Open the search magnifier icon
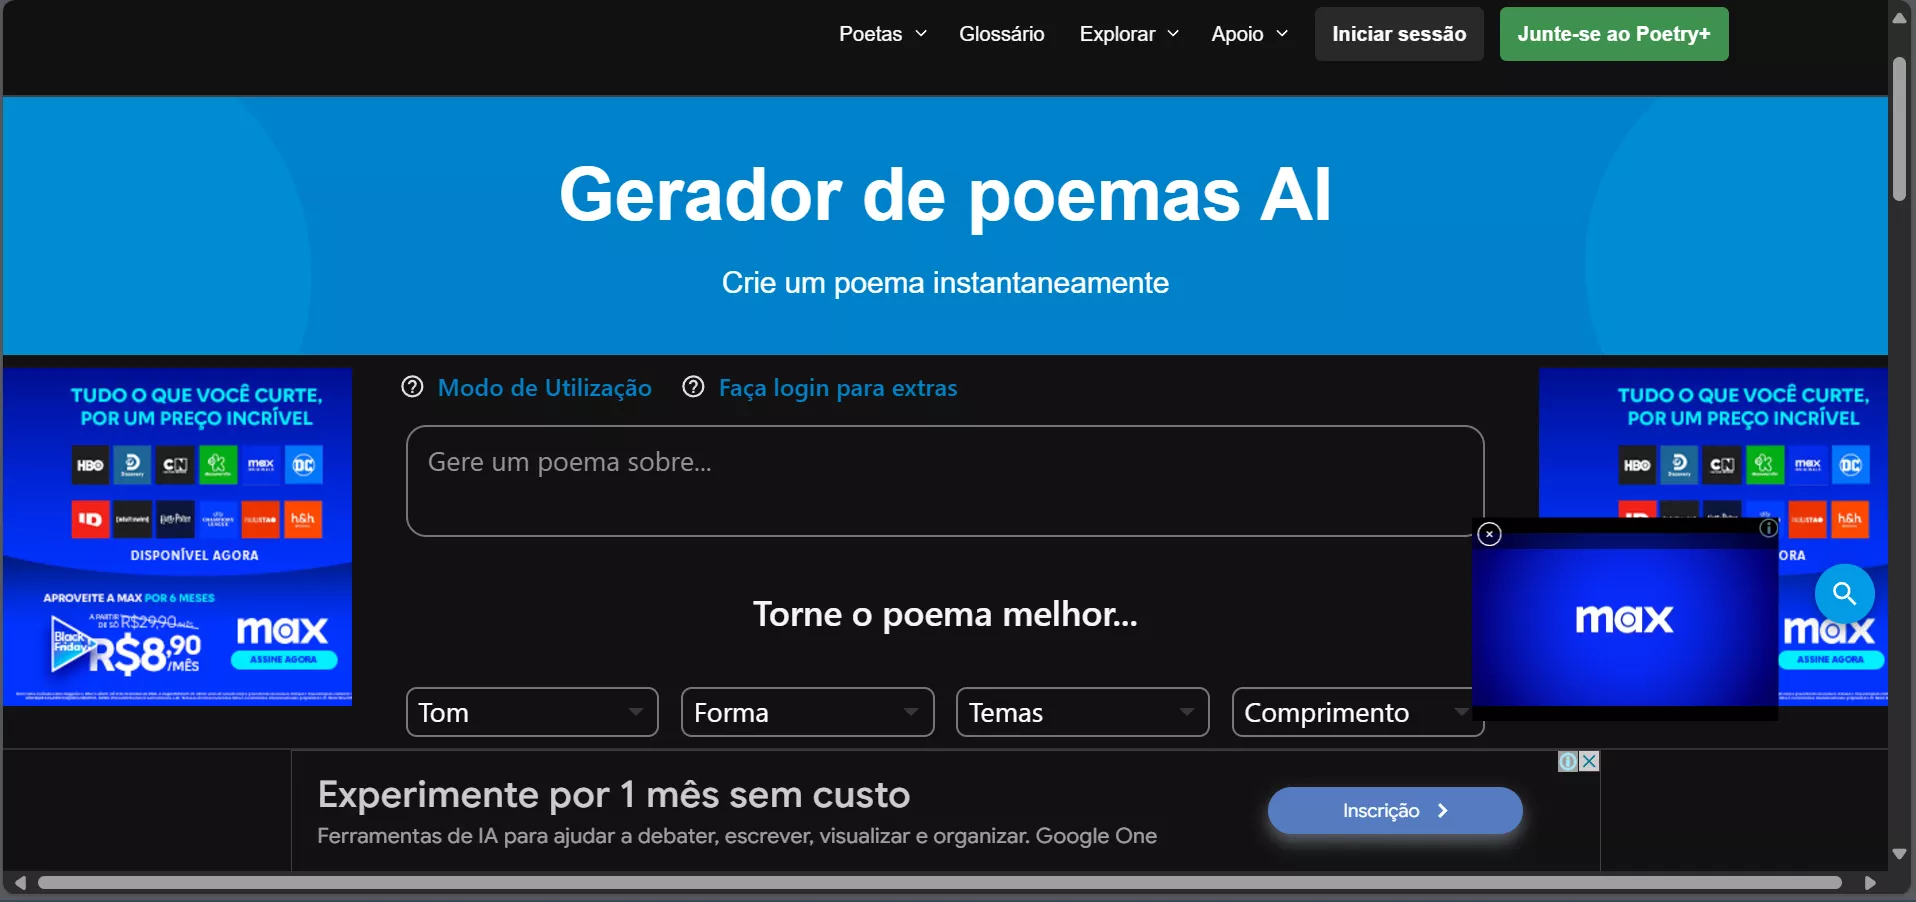1916x902 pixels. [1843, 593]
